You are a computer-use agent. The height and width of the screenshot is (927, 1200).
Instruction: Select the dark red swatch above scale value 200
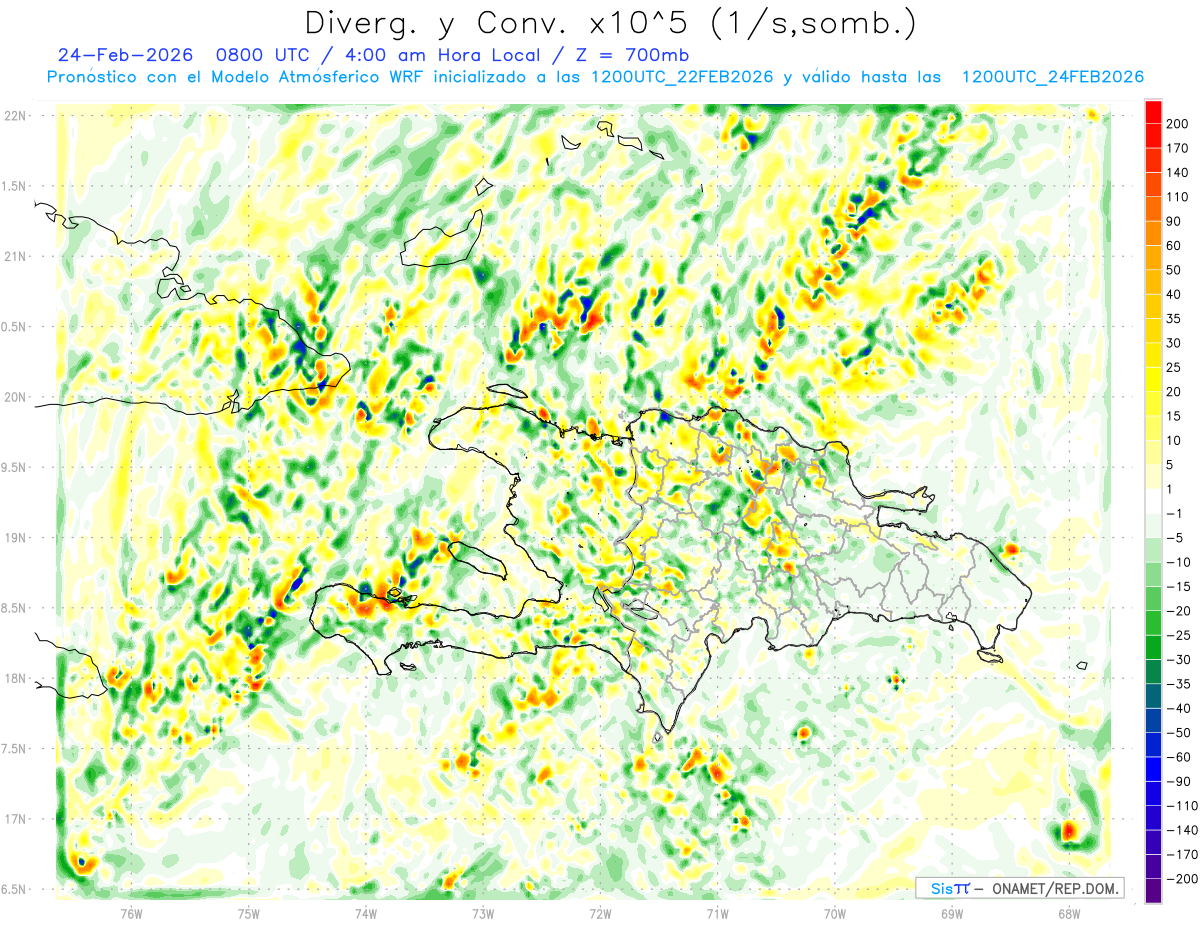click(1153, 112)
